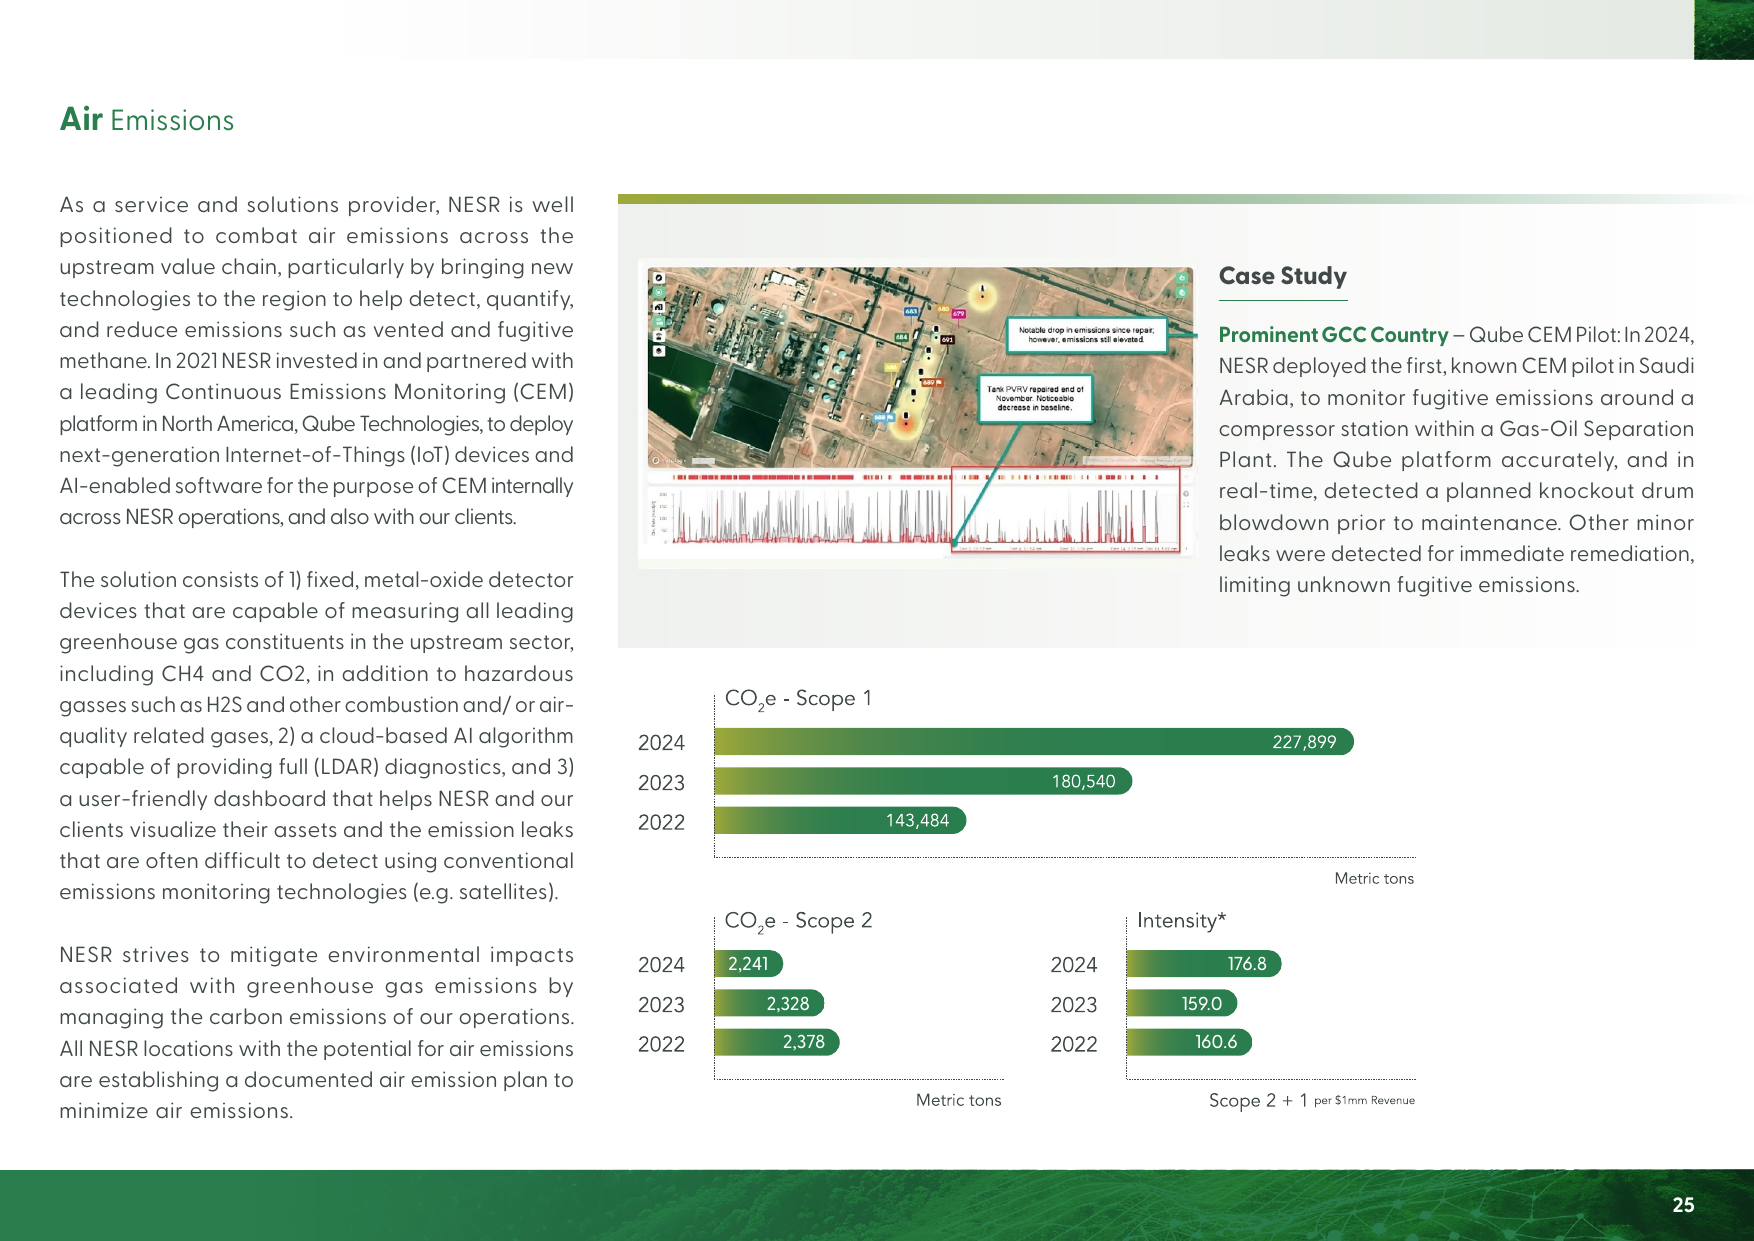Click the 2022 label in the Scope 1 chart
The image size is (1754, 1241).
(x=662, y=822)
